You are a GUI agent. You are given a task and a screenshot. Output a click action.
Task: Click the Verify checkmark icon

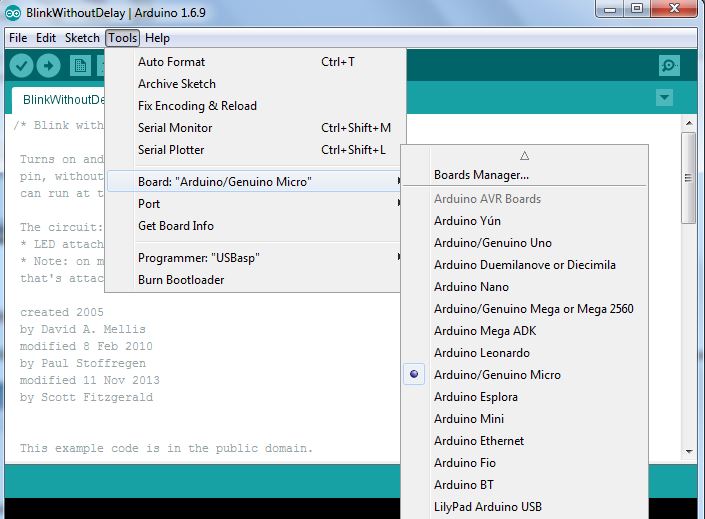(21, 66)
